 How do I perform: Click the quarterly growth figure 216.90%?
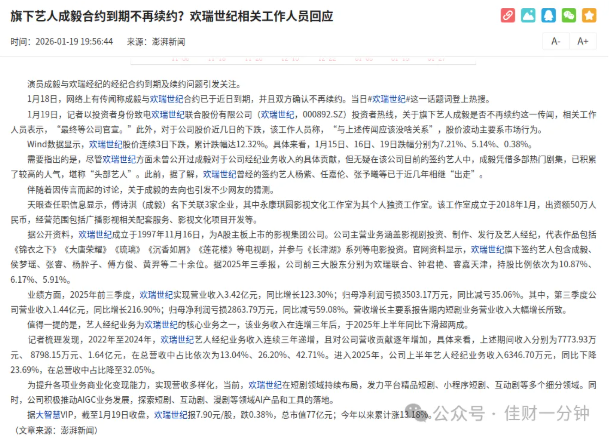(x=143, y=310)
